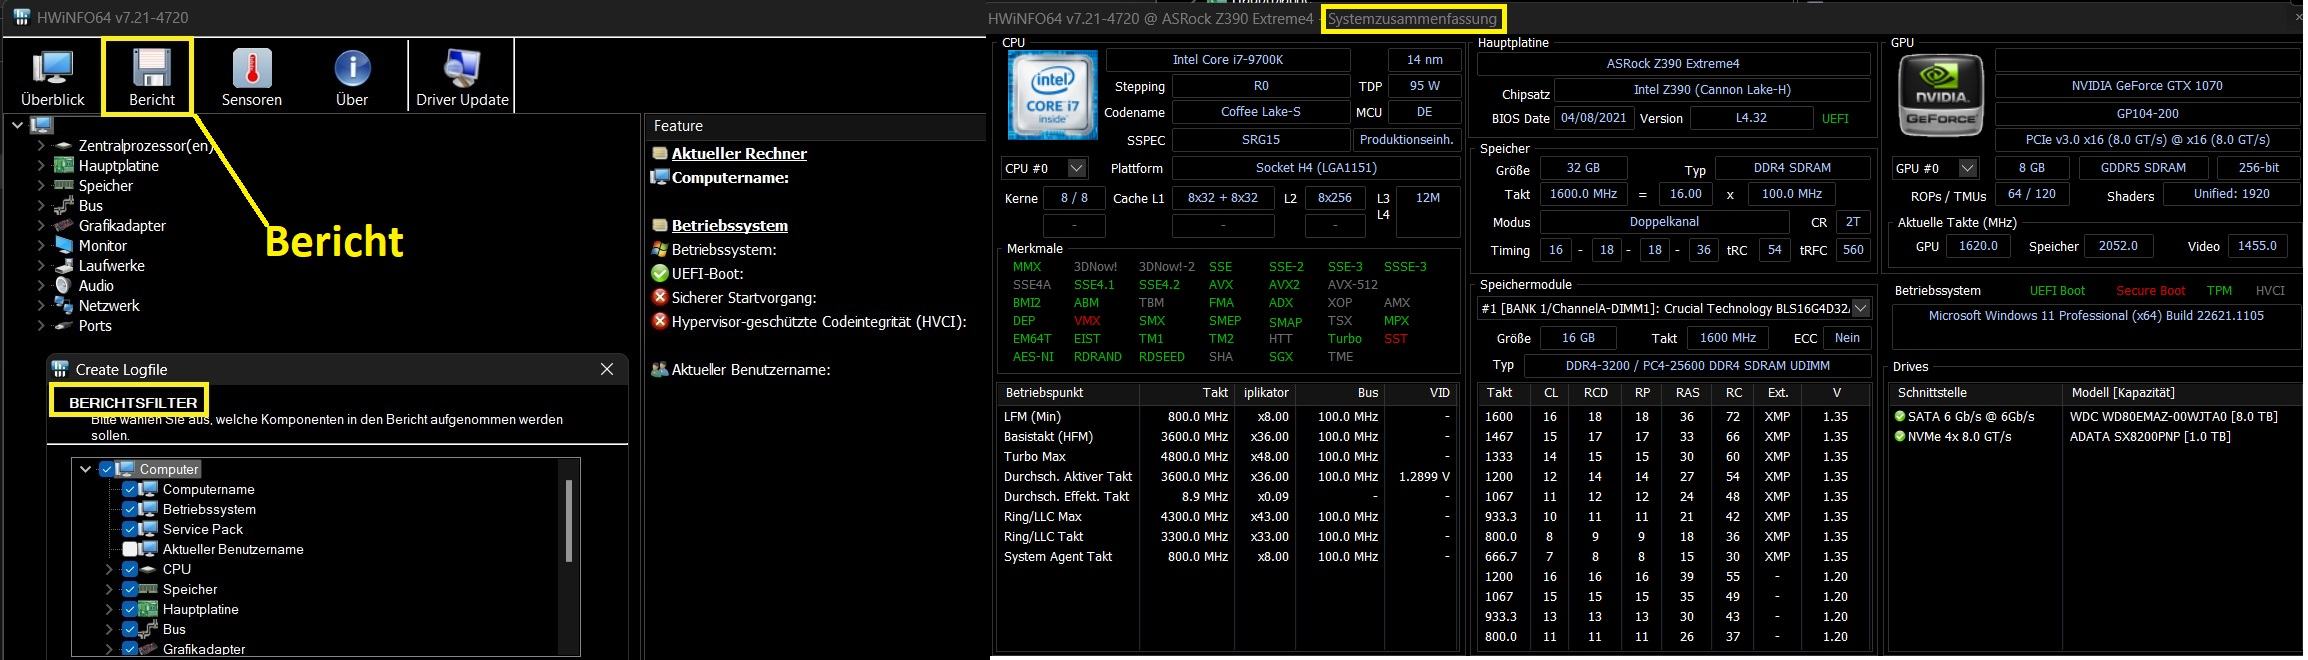
Task: Click the Über info icon
Action: (x=352, y=69)
